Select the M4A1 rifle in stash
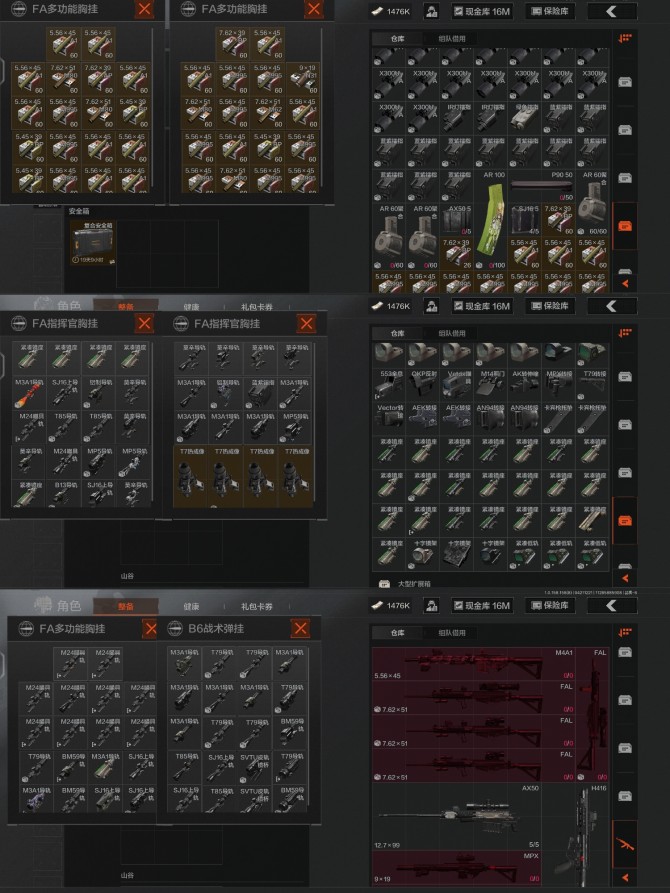Screen dimensions: 670x893 [x=473, y=663]
